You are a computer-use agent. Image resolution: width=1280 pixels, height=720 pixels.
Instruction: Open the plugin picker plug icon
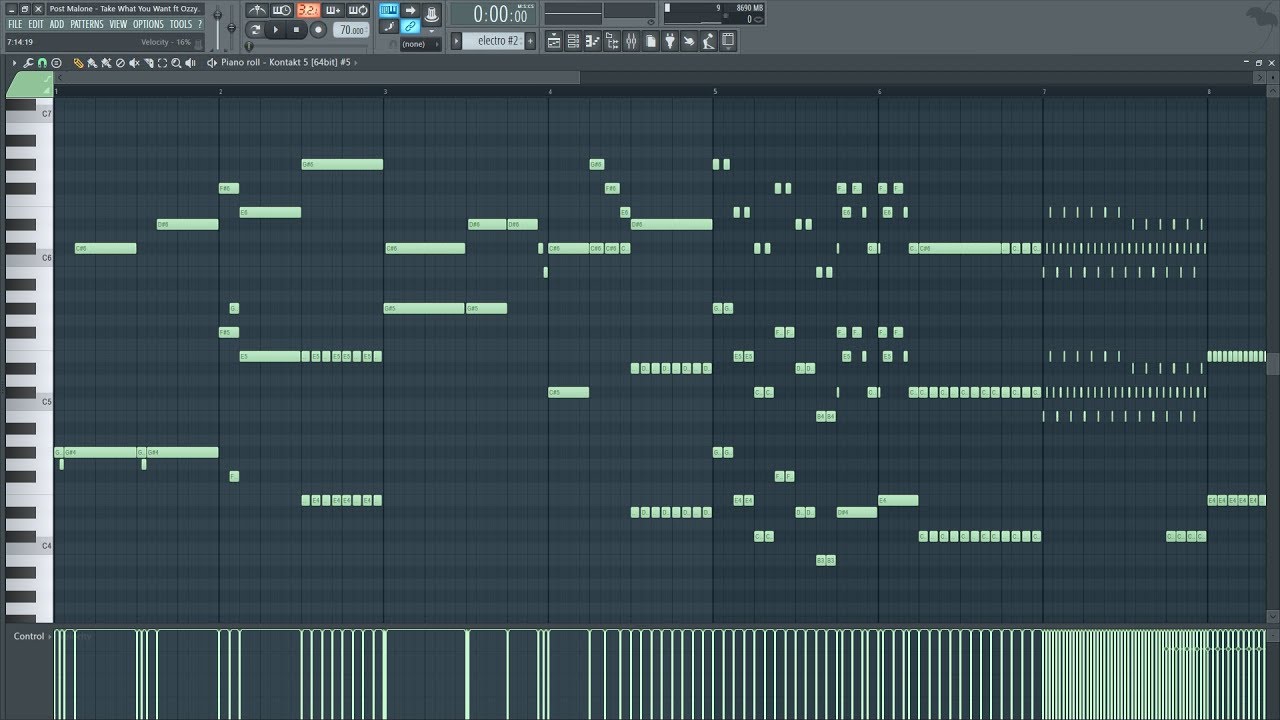tap(669, 41)
